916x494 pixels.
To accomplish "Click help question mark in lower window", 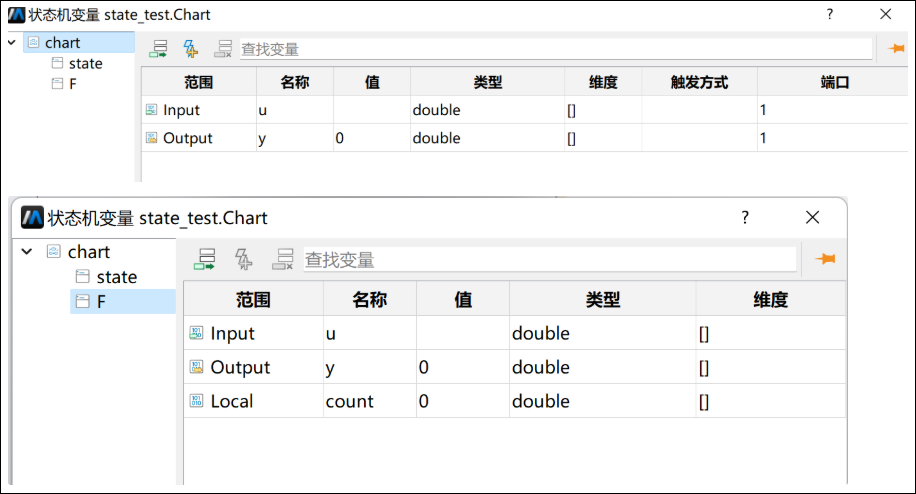I will tap(745, 217).
